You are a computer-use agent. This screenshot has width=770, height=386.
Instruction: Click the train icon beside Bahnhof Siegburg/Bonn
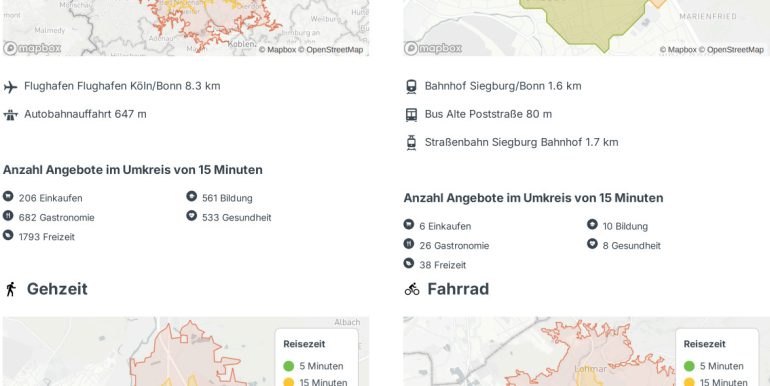(x=412, y=86)
